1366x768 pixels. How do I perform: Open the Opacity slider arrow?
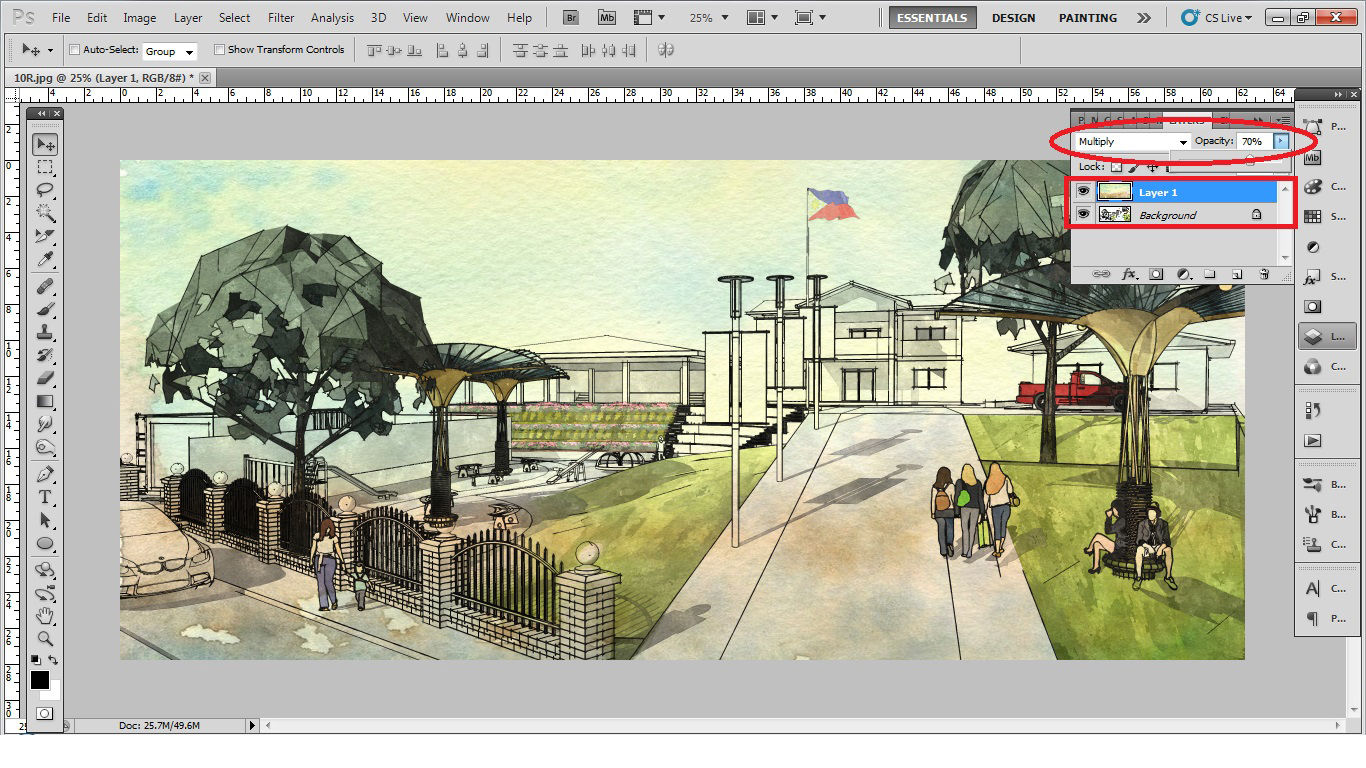pyautogui.click(x=1280, y=141)
